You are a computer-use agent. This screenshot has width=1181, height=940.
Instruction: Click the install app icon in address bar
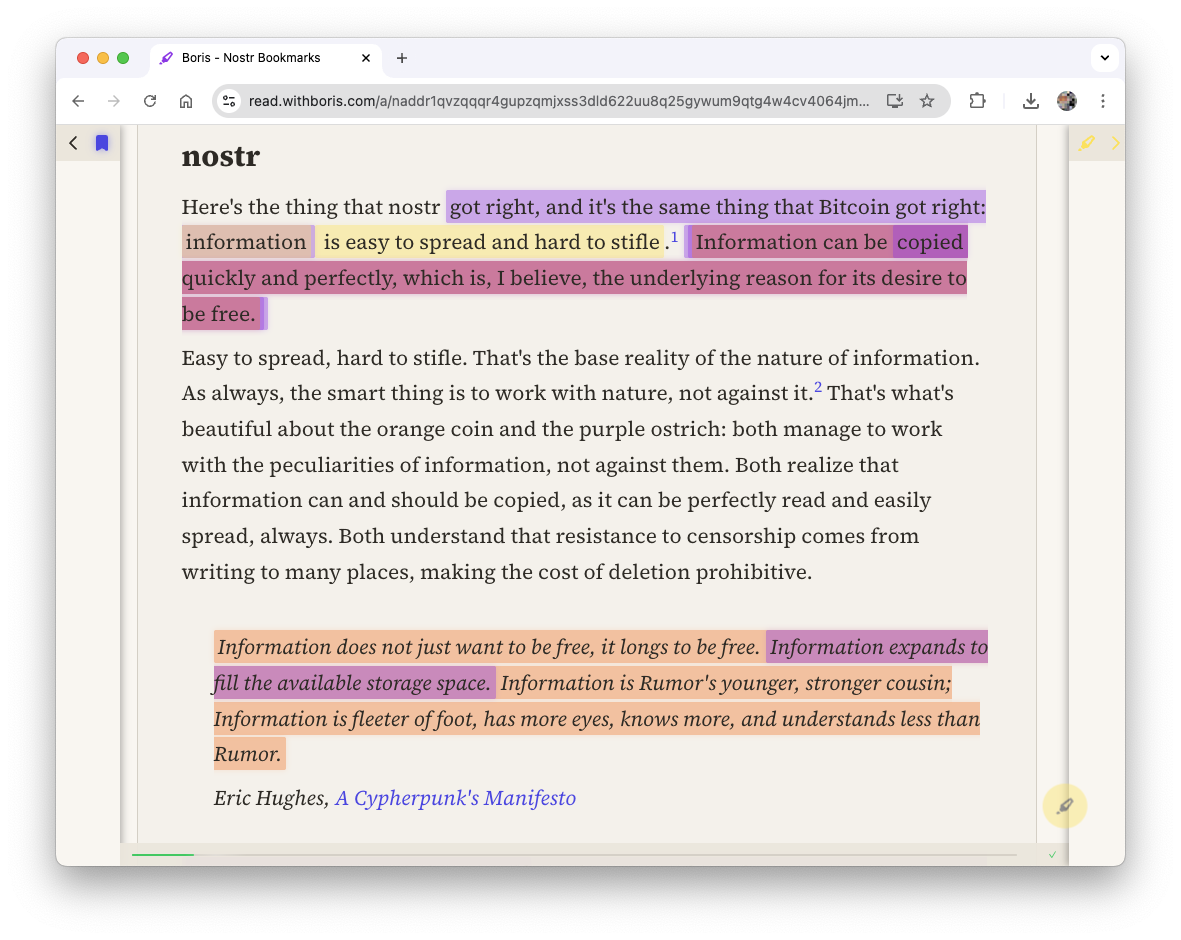[895, 101]
